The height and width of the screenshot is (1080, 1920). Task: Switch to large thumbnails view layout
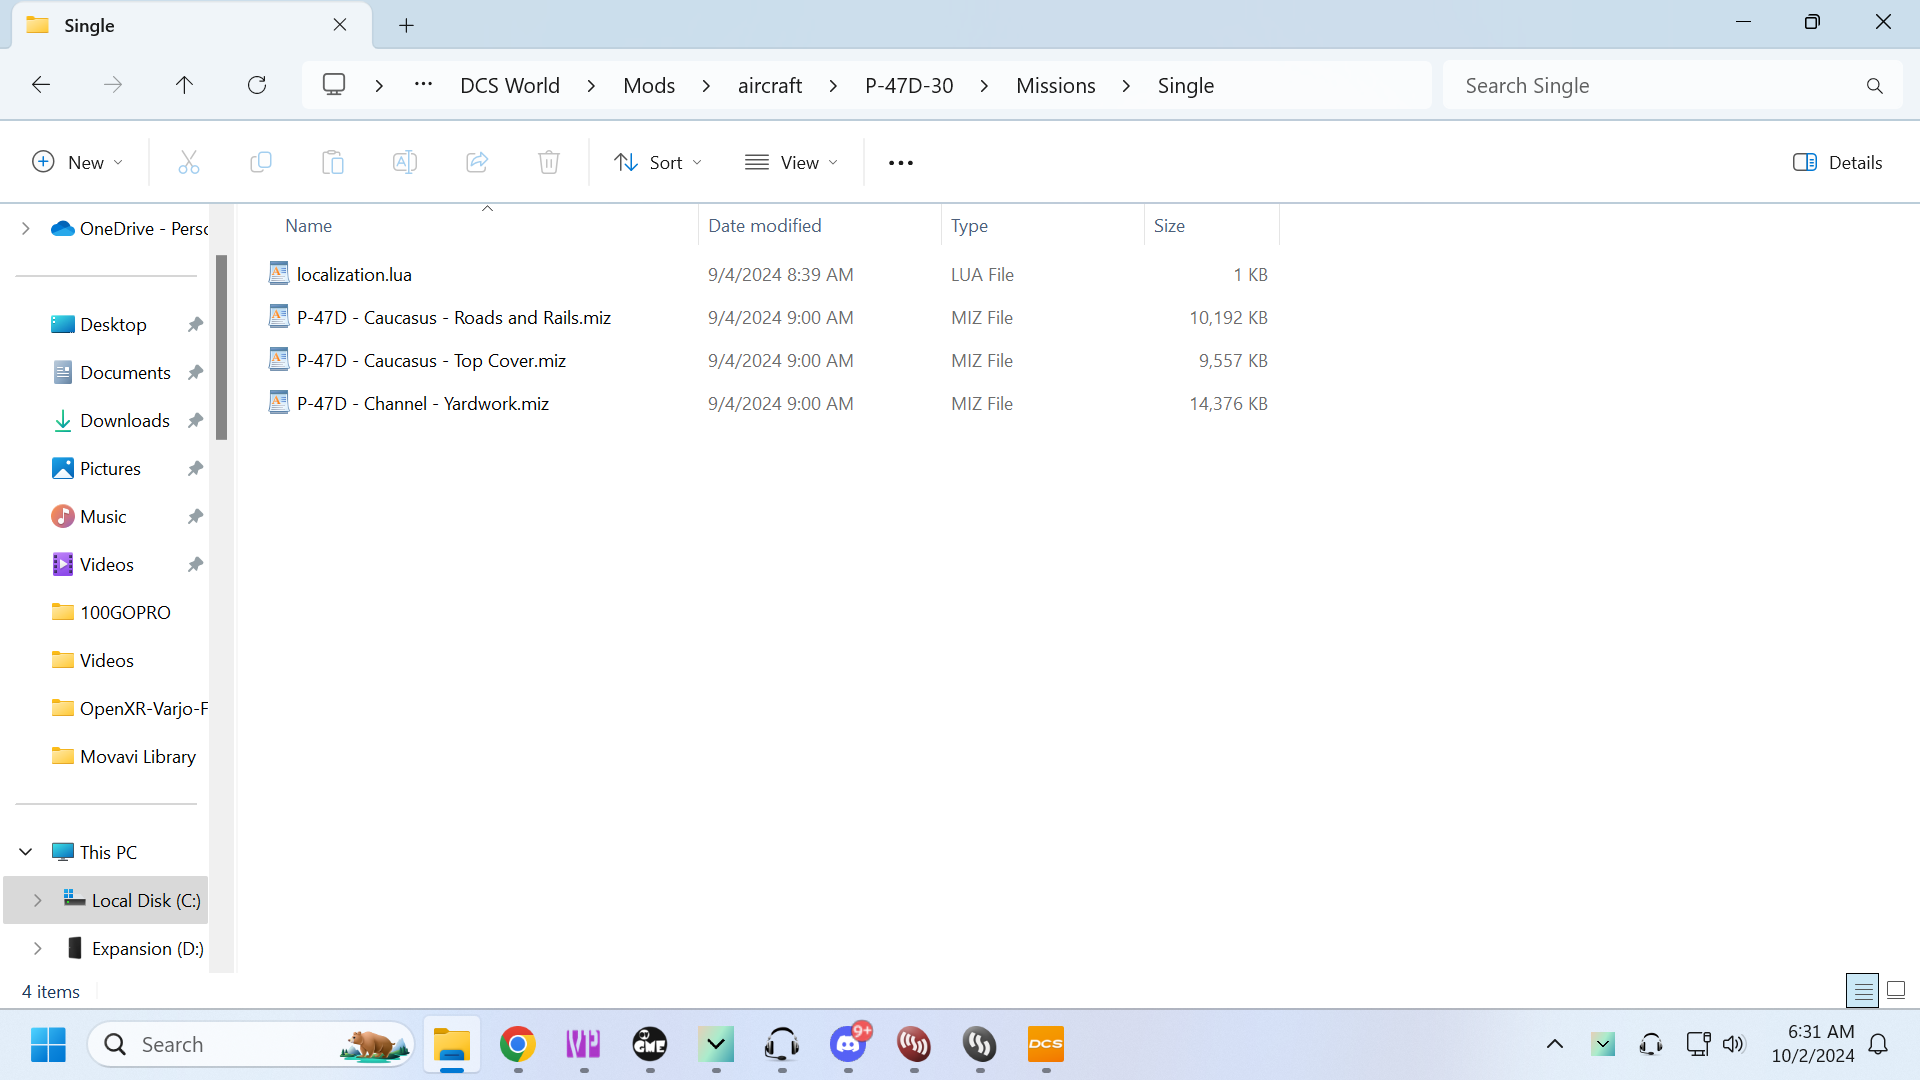click(1896, 991)
